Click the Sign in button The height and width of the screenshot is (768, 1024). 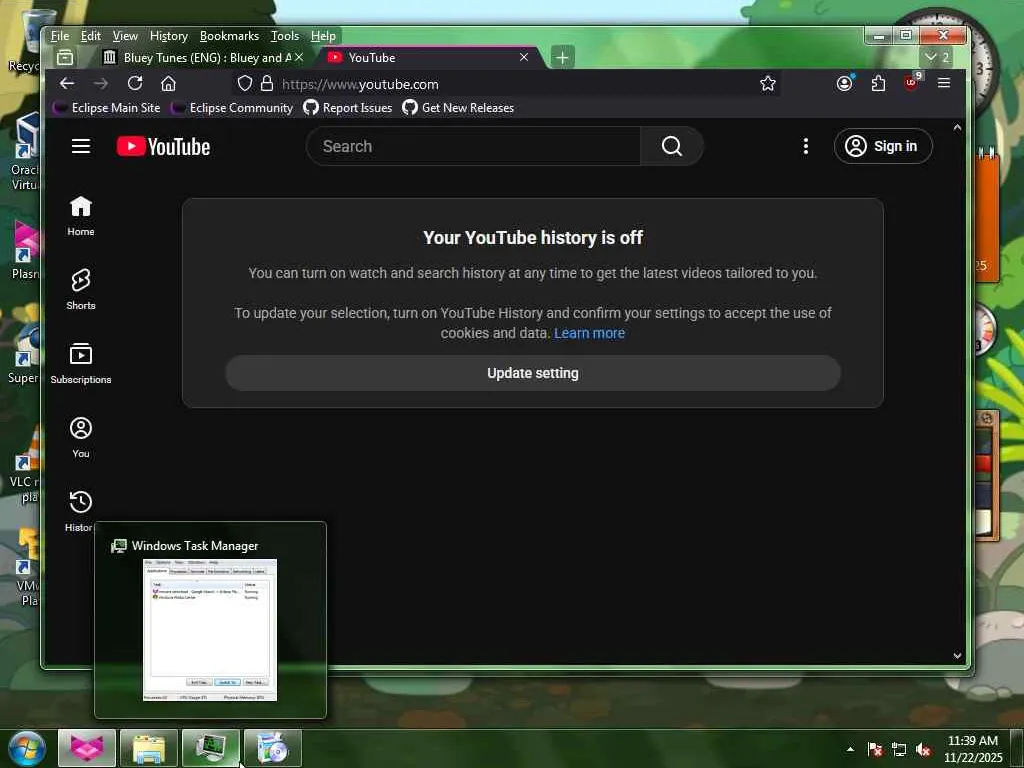pos(883,146)
